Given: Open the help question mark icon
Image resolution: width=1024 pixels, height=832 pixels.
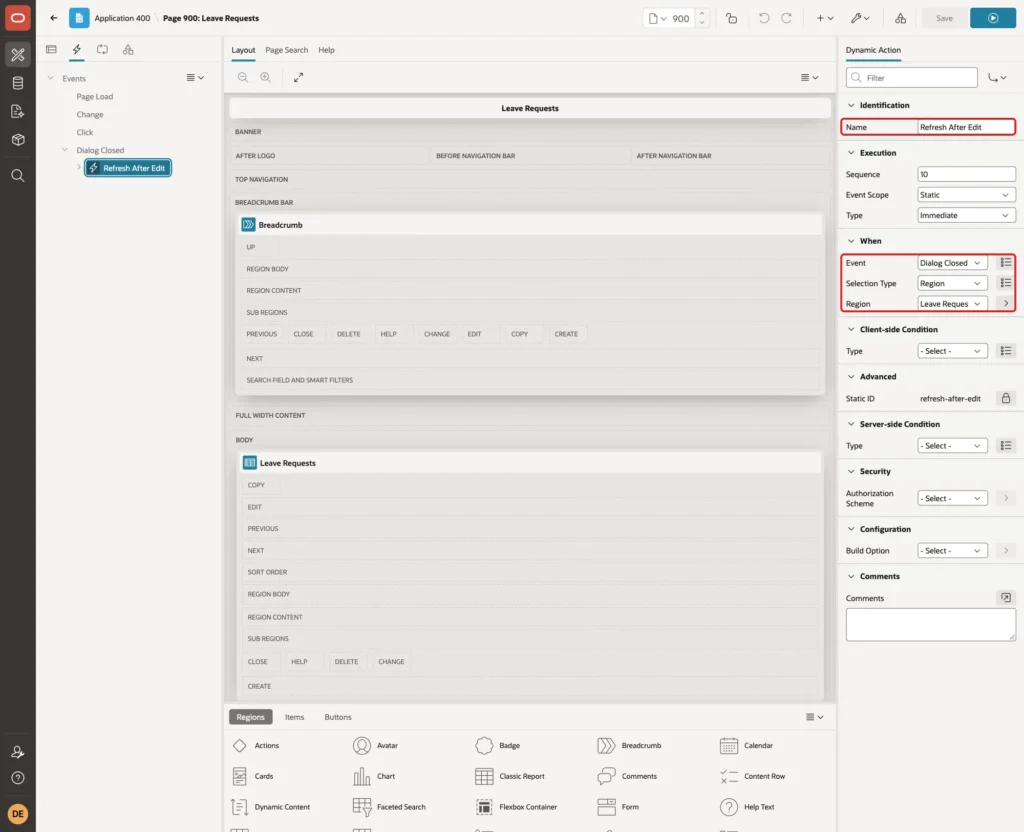Looking at the screenshot, I should (18, 778).
